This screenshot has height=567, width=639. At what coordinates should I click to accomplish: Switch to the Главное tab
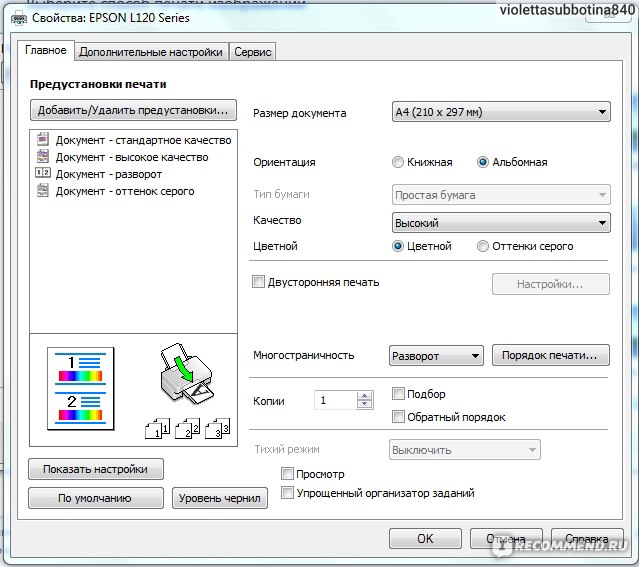coord(46,50)
